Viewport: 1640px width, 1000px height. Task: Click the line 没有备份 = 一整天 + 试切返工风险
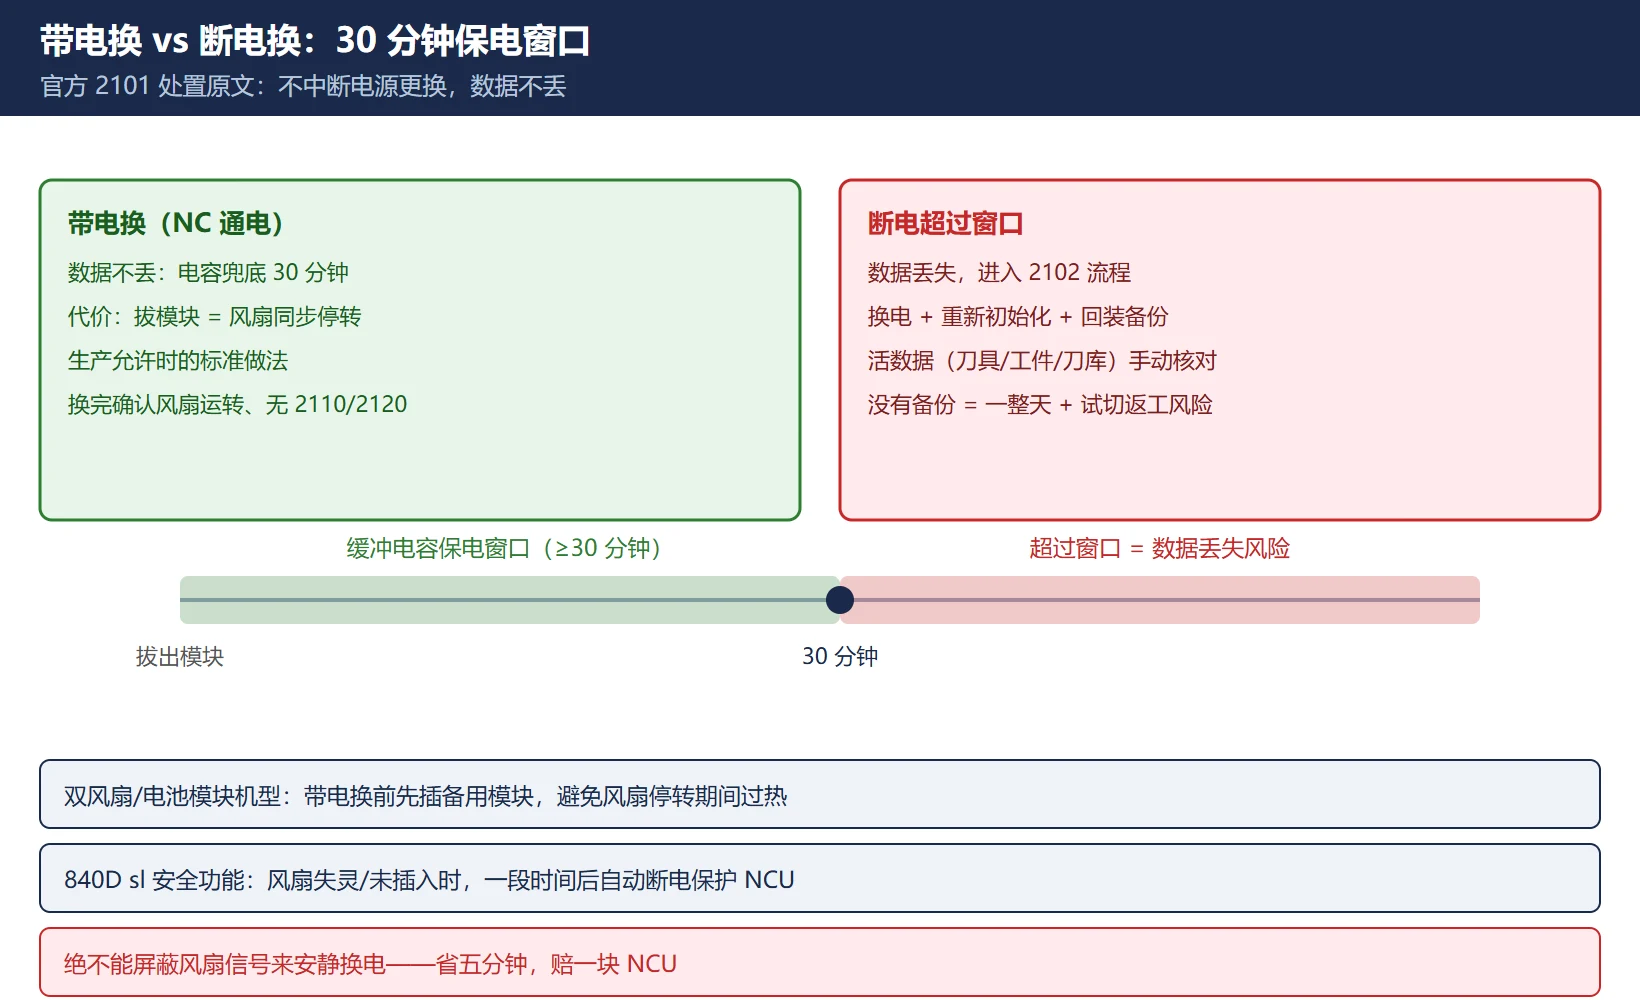click(x=1040, y=404)
